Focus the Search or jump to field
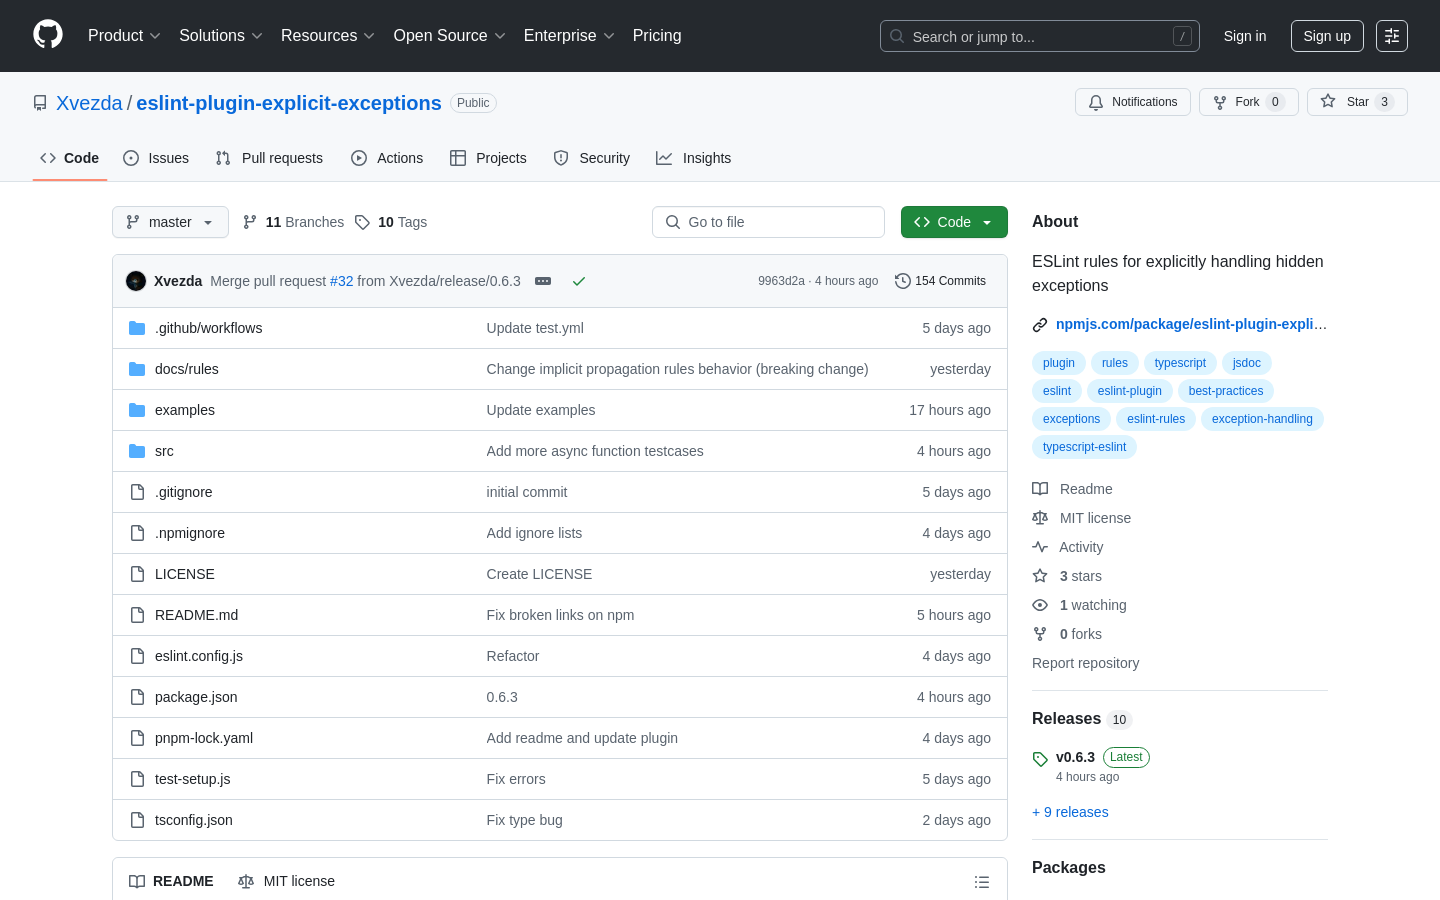This screenshot has width=1440, height=900. [x=1040, y=36]
